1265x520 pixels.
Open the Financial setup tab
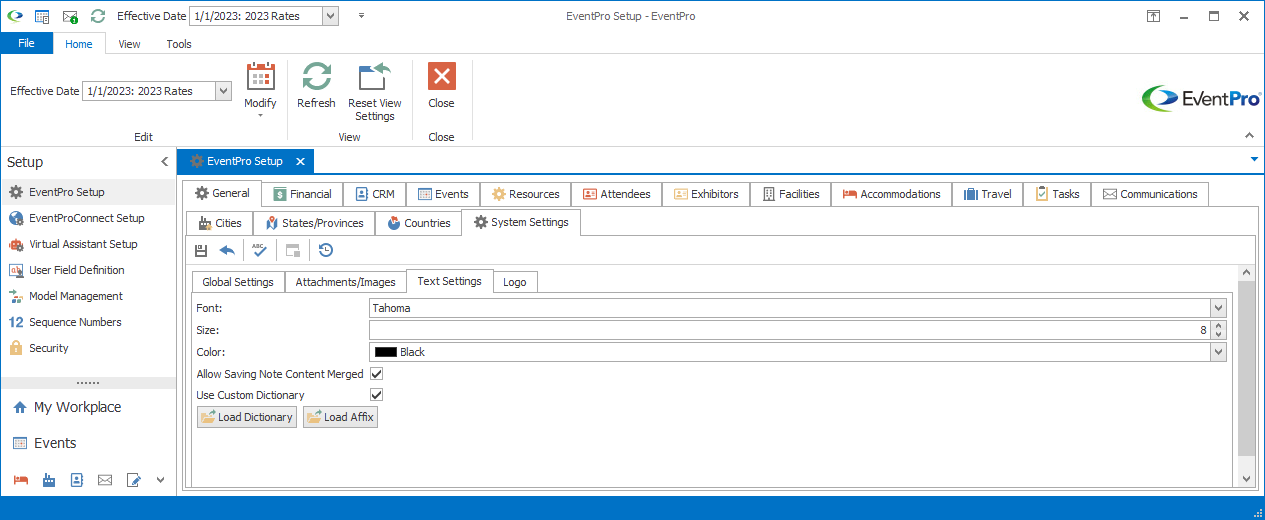coord(302,194)
